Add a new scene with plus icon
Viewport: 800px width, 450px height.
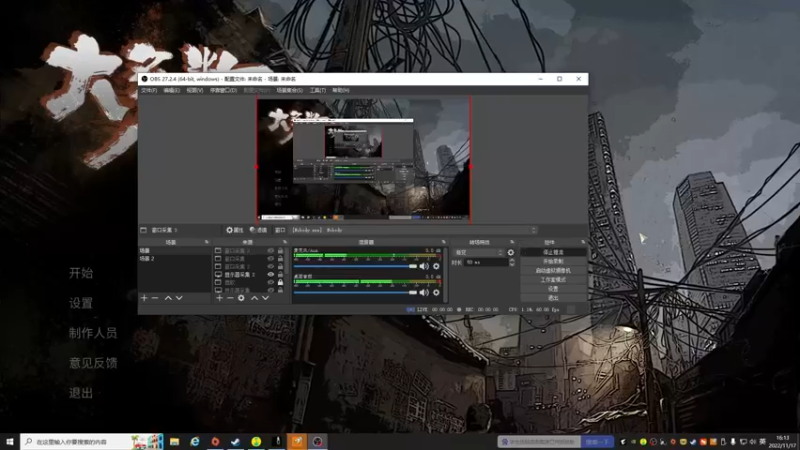click(143, 298)
